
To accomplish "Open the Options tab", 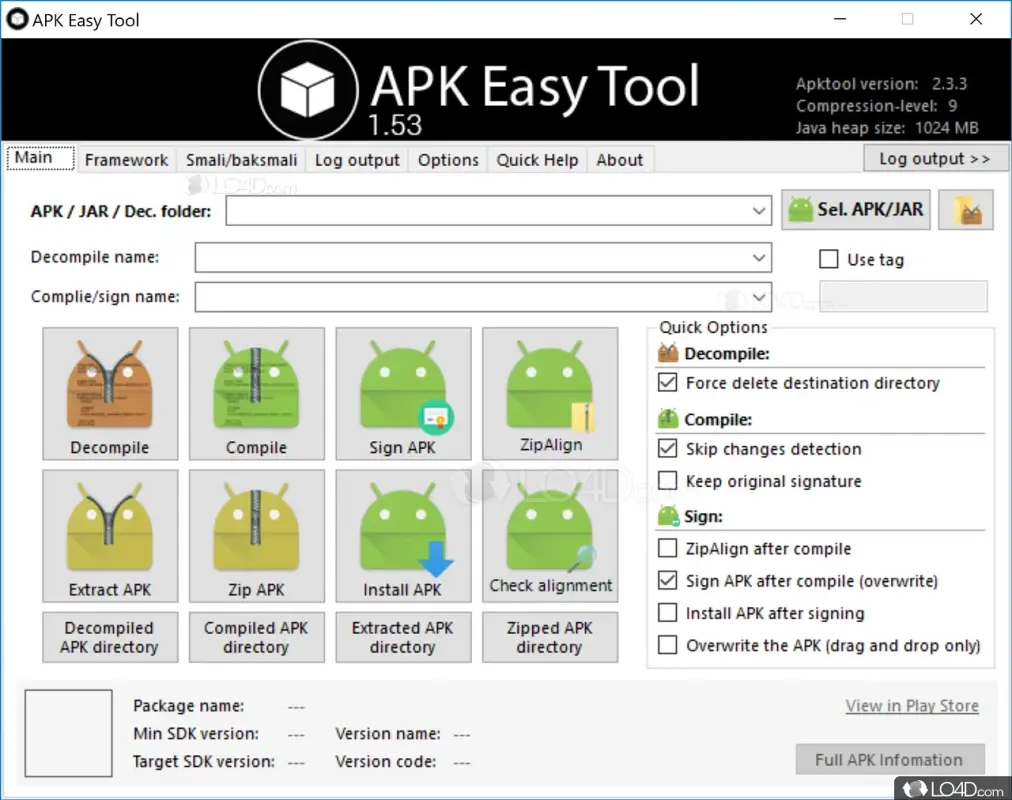I will (x=448, y=160).
